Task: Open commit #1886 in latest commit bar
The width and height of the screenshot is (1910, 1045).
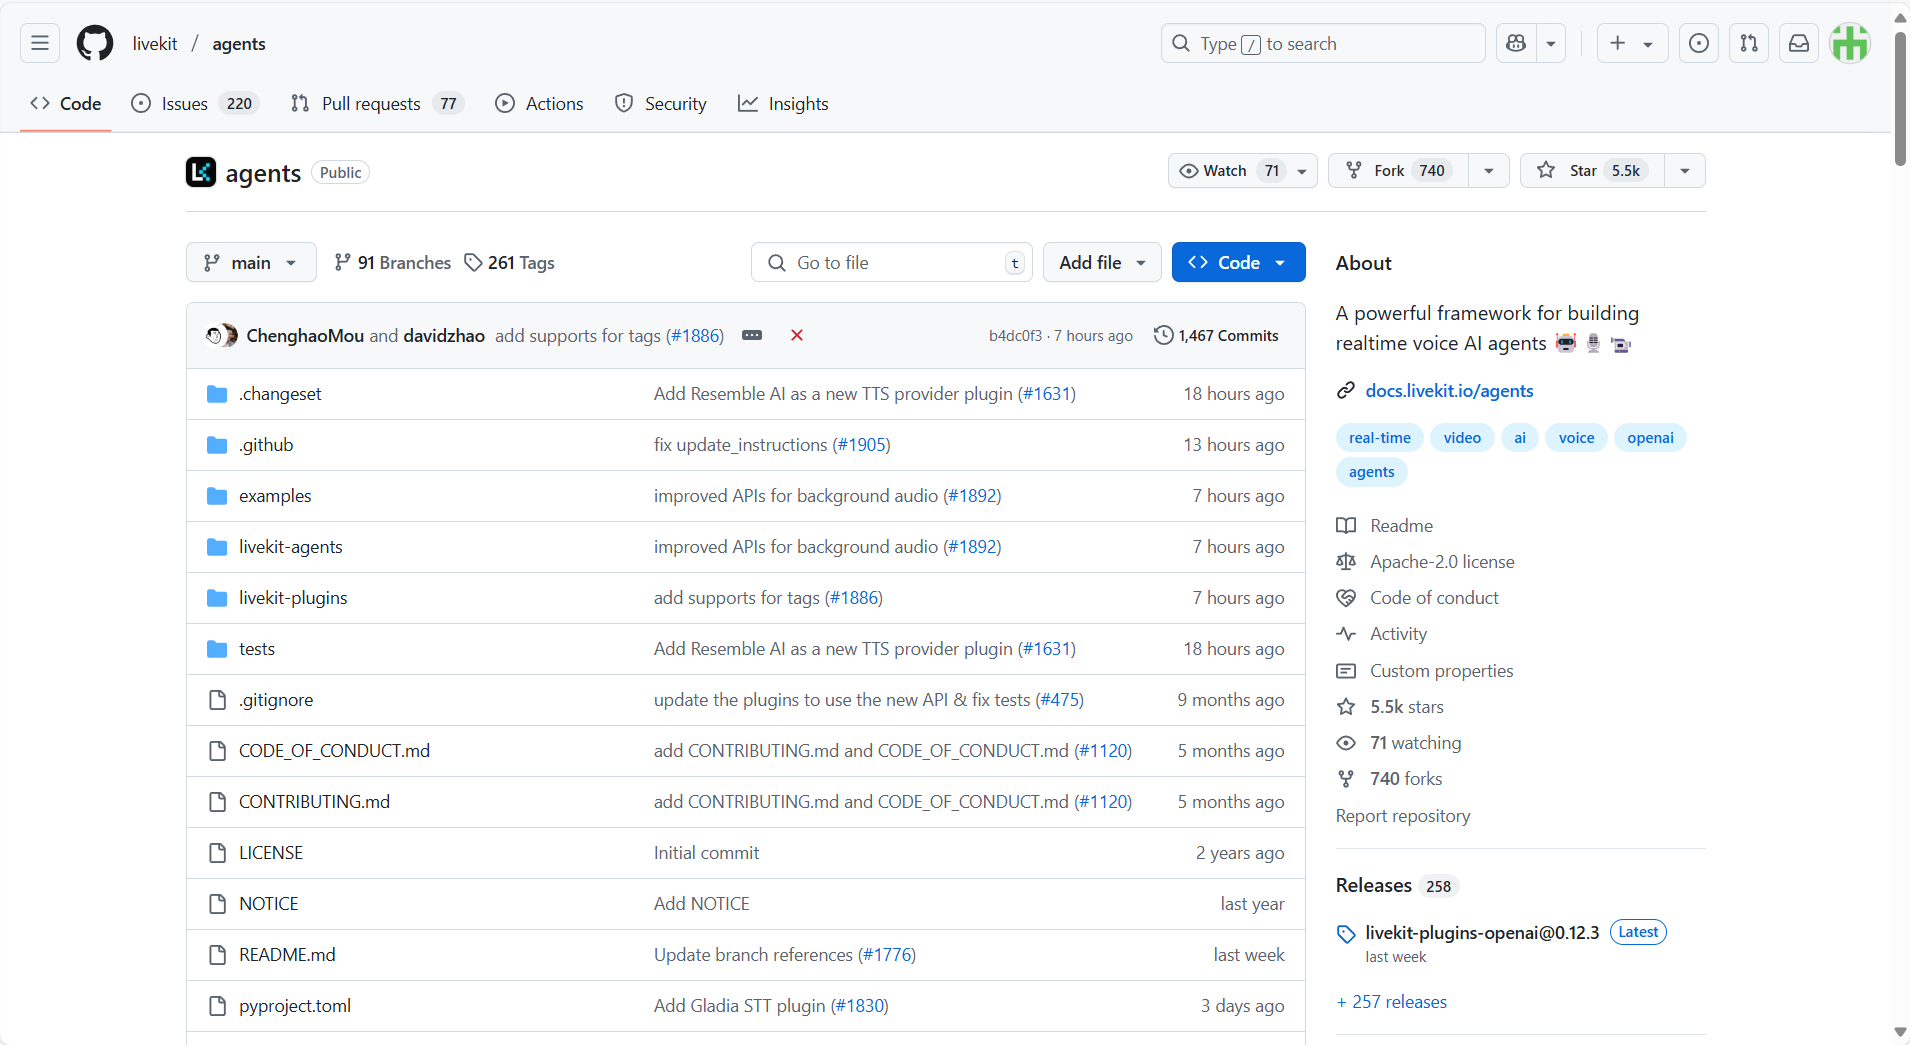Action: 695,335
